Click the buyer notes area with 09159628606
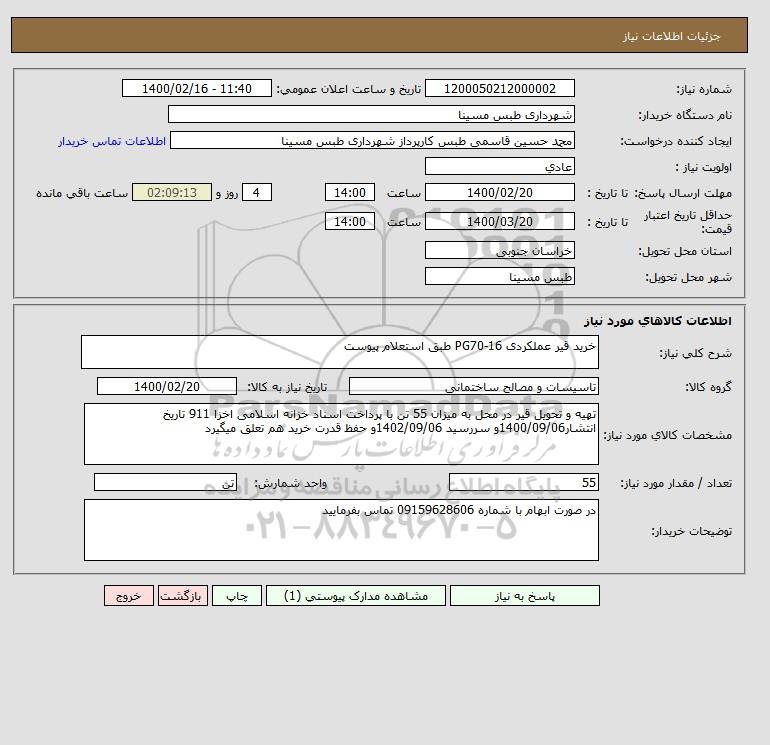 tap(341, 530)
